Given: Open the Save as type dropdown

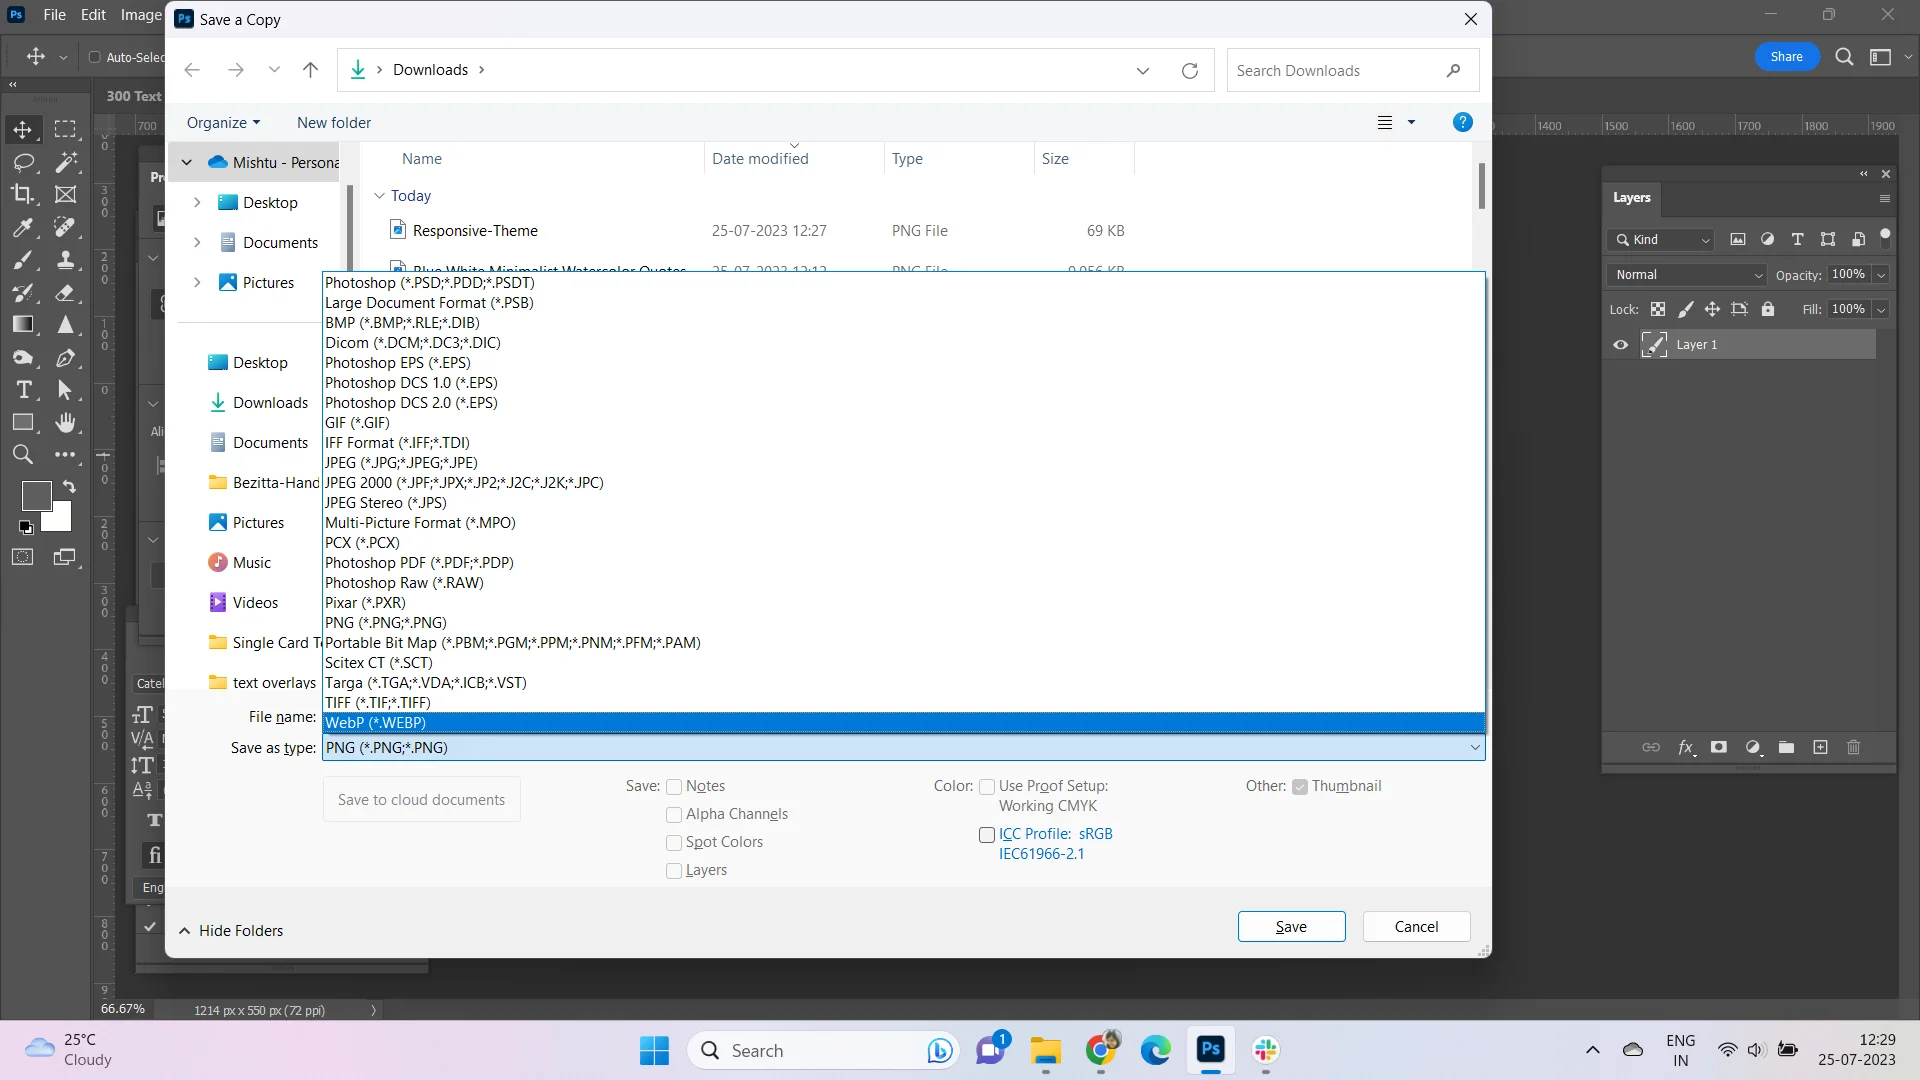Looking at the screenshot, I should (x=903, y=747).
